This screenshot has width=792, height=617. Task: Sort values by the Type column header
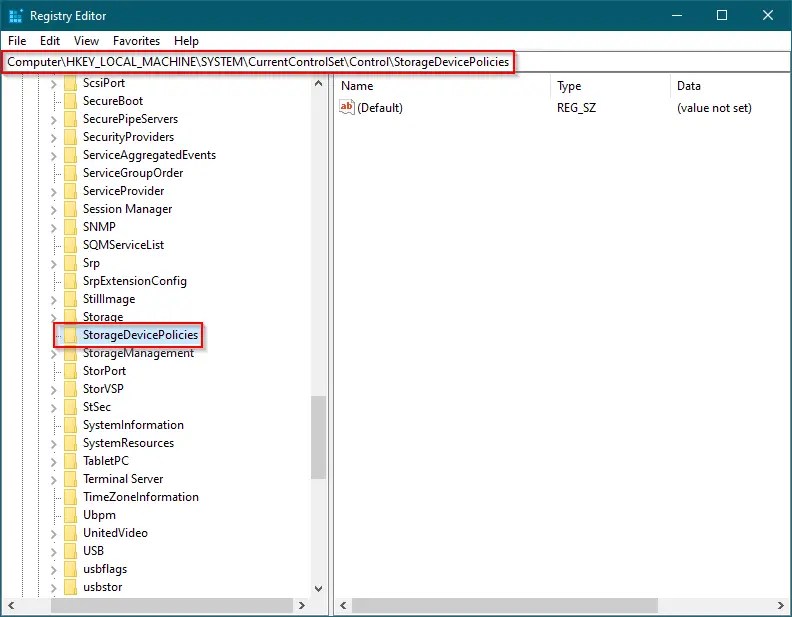tap(611, 86)
